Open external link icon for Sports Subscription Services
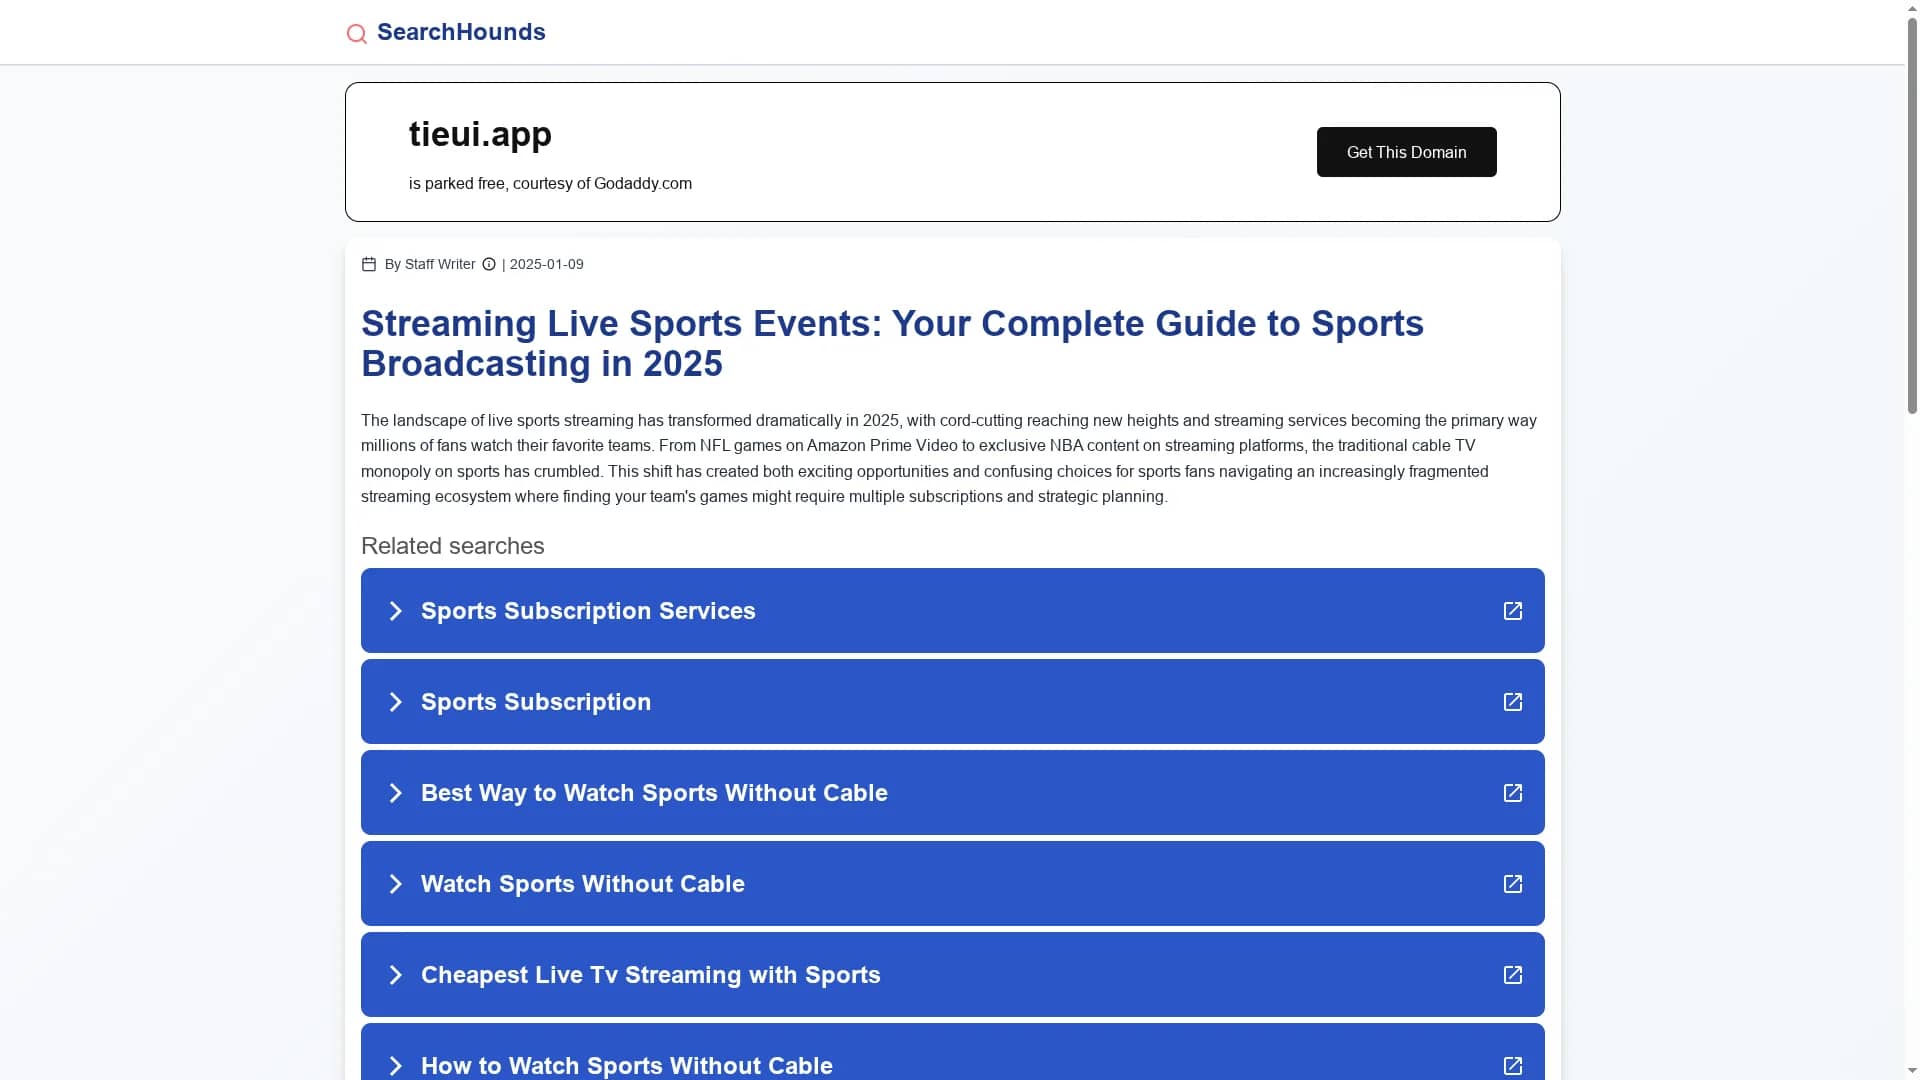 [x=1513, y=611]
